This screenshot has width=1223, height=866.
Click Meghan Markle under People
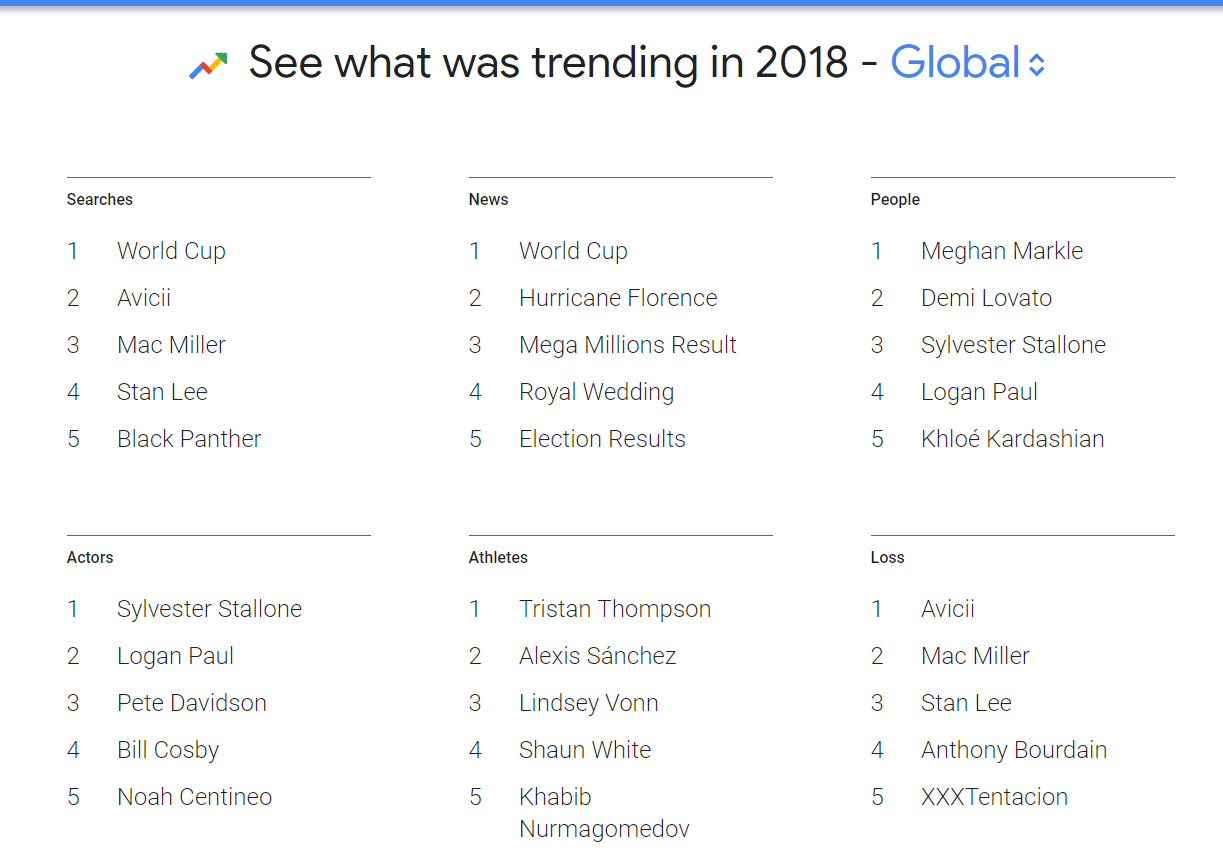pos(1002,251)
